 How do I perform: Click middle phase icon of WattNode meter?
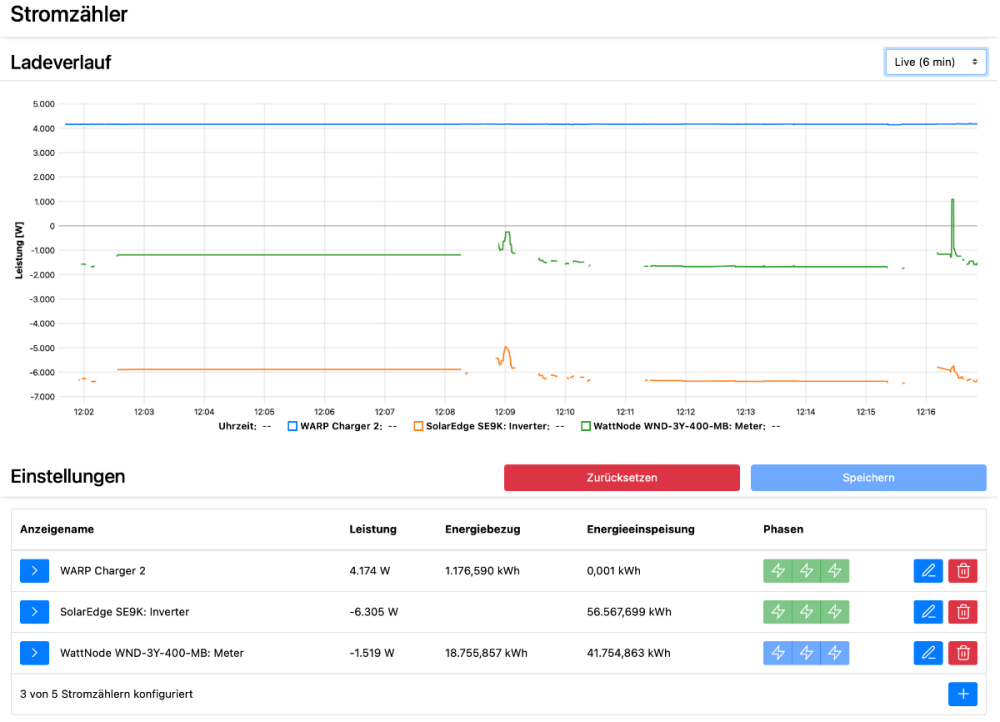coord(806,653)
